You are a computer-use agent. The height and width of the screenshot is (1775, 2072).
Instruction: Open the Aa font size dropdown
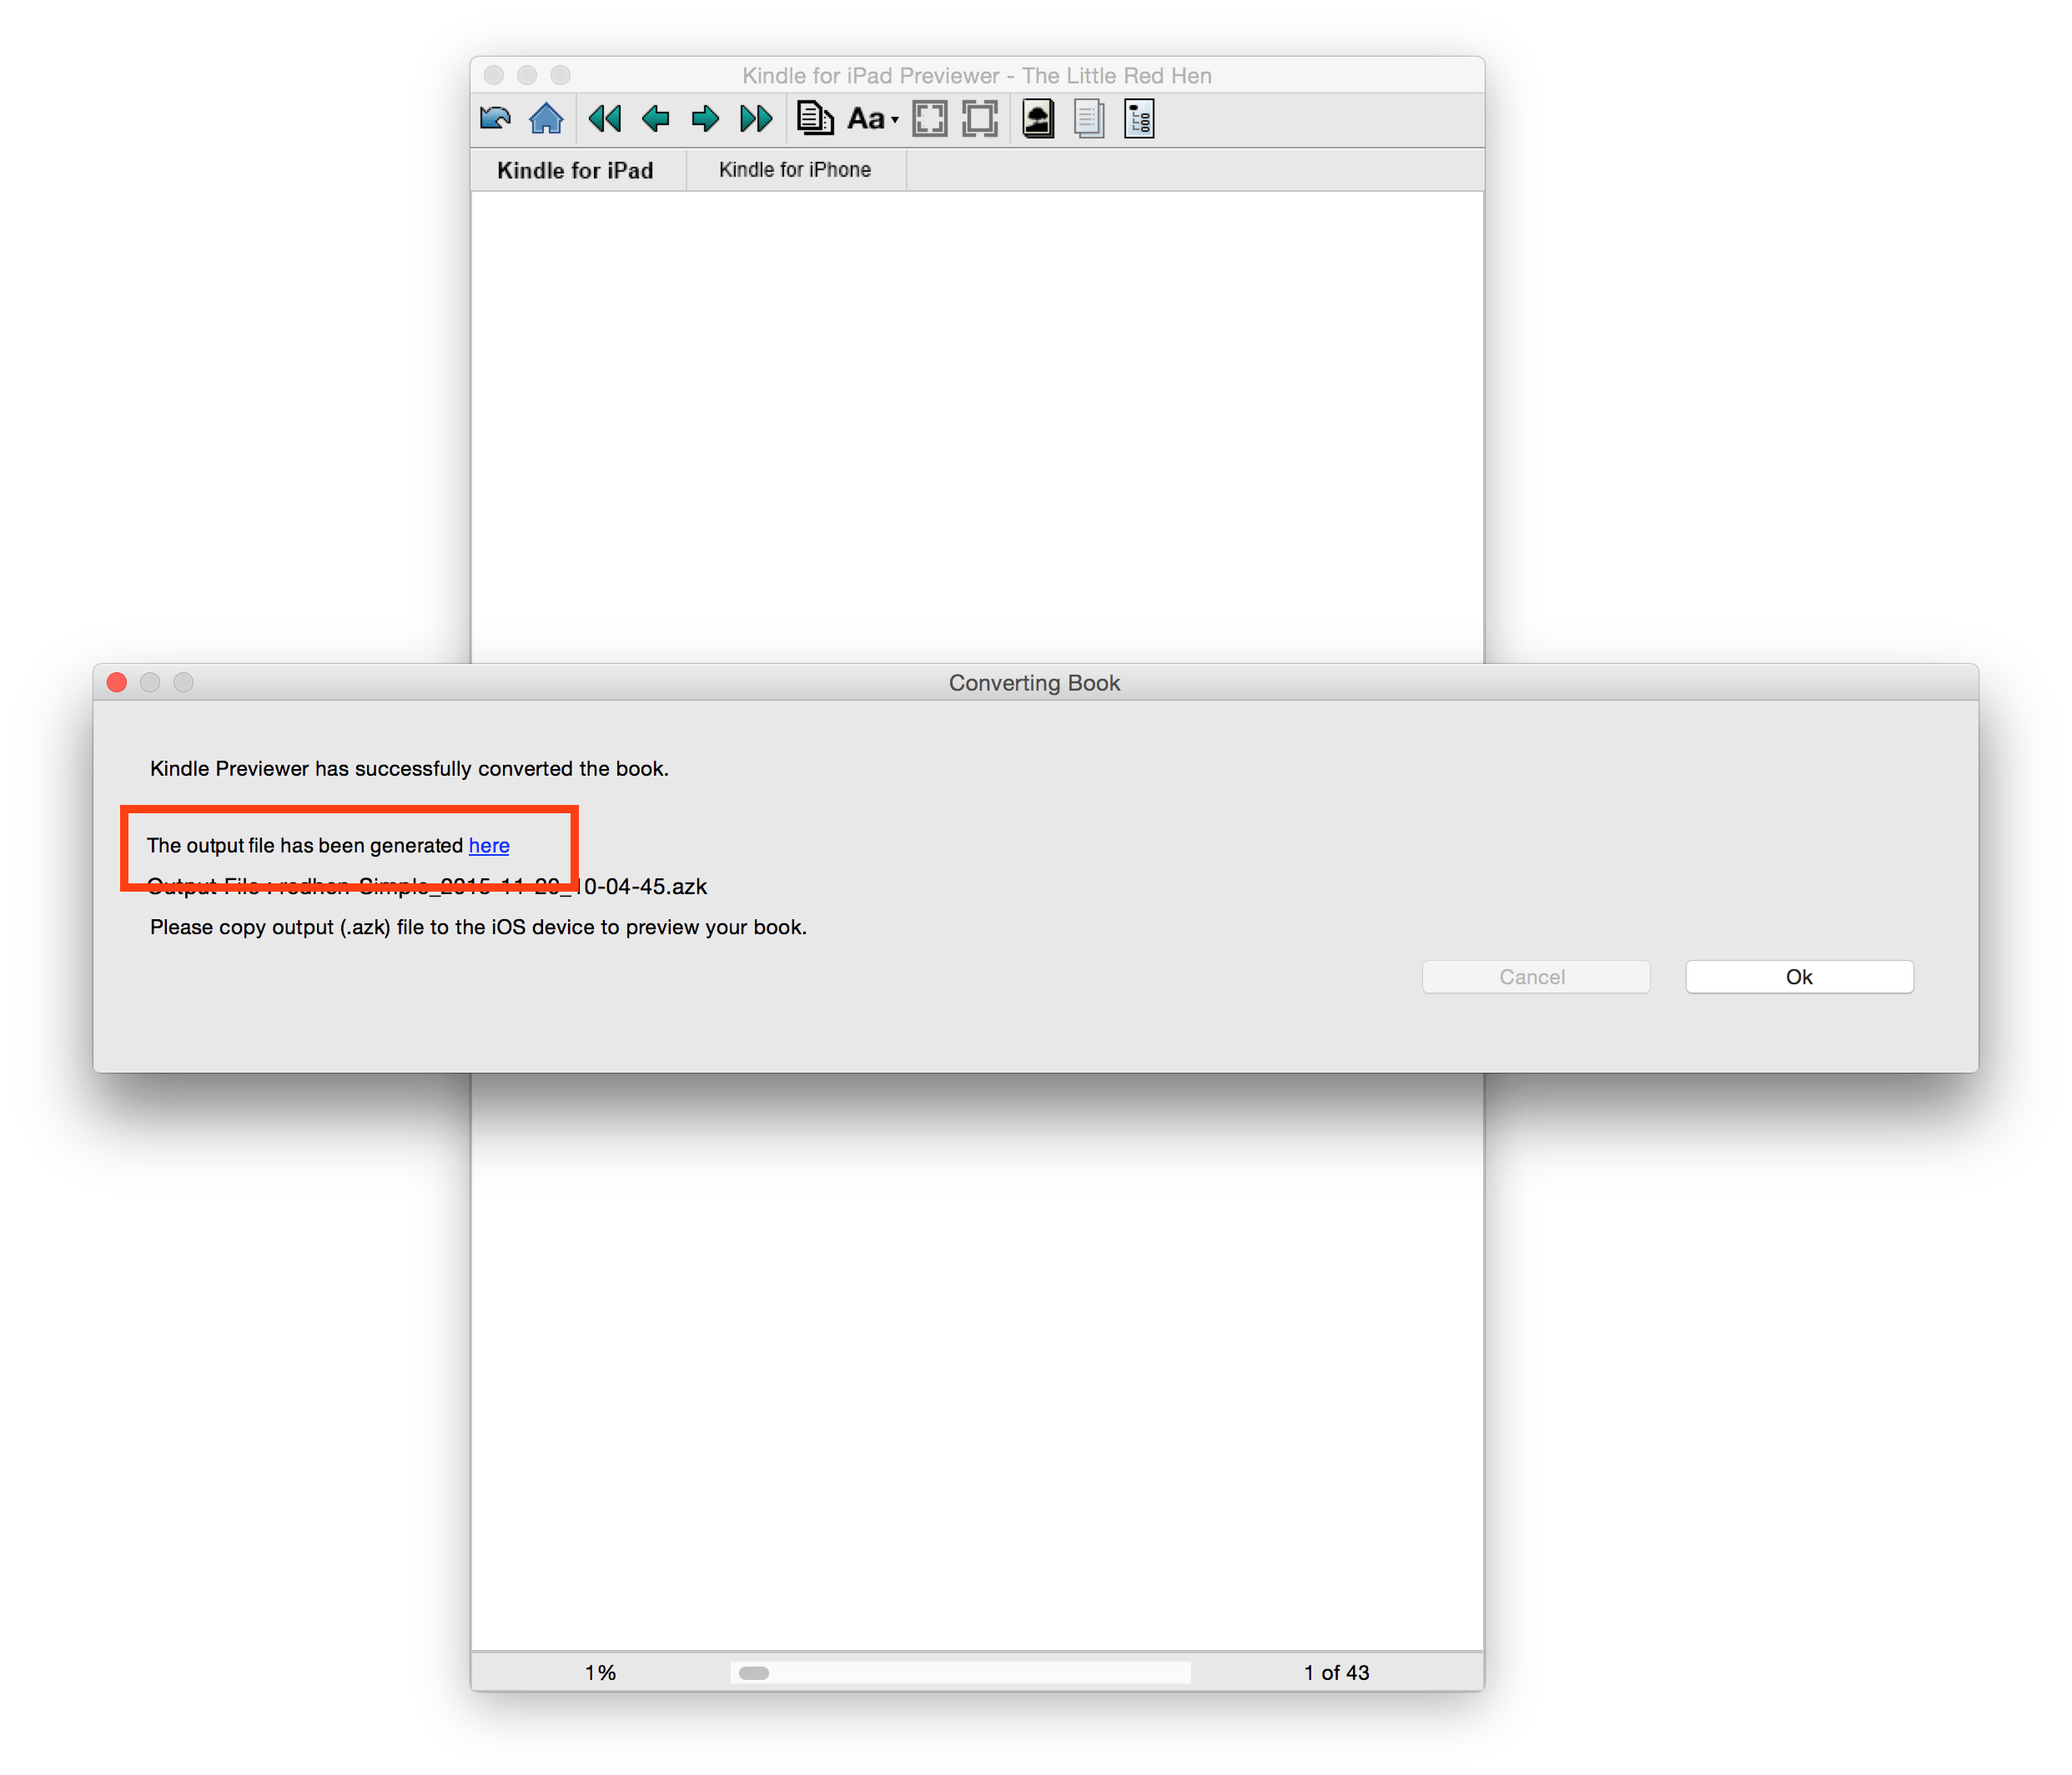pos(869,118)
